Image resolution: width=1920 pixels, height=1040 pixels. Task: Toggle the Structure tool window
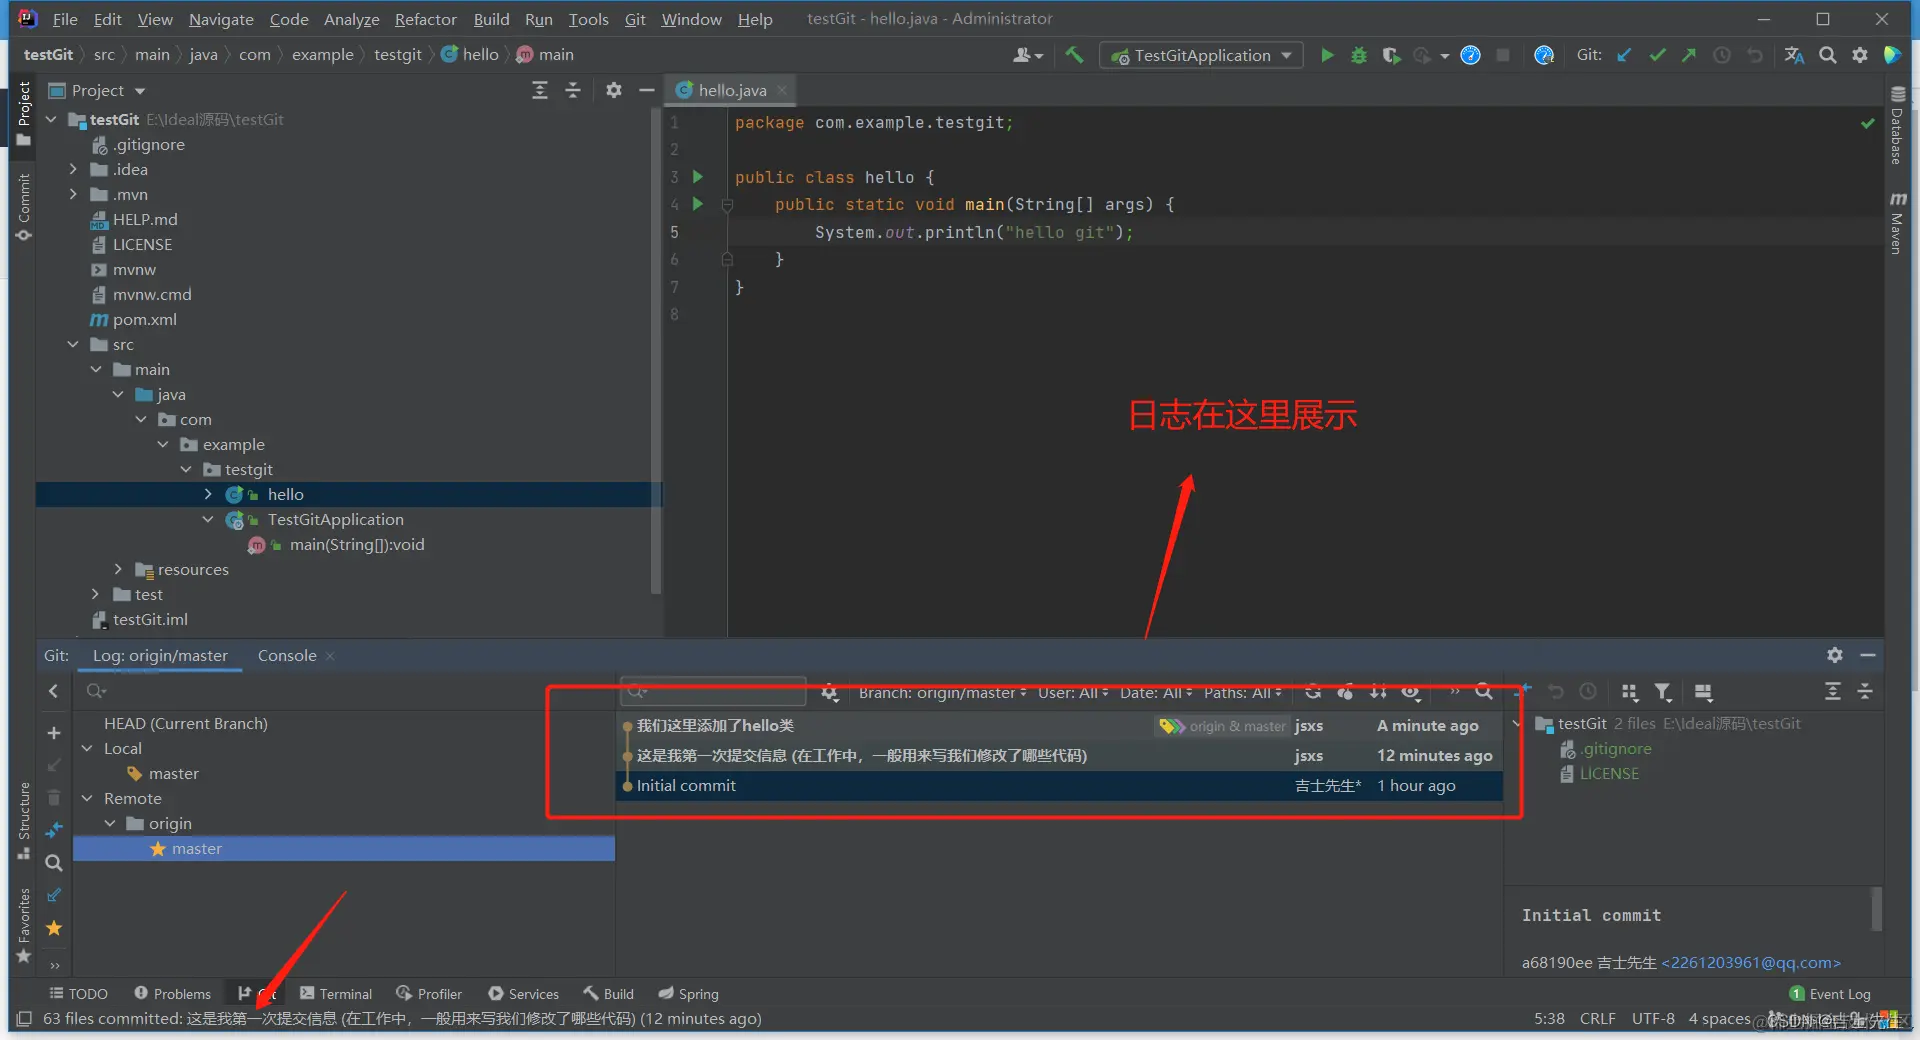(24, 820)
